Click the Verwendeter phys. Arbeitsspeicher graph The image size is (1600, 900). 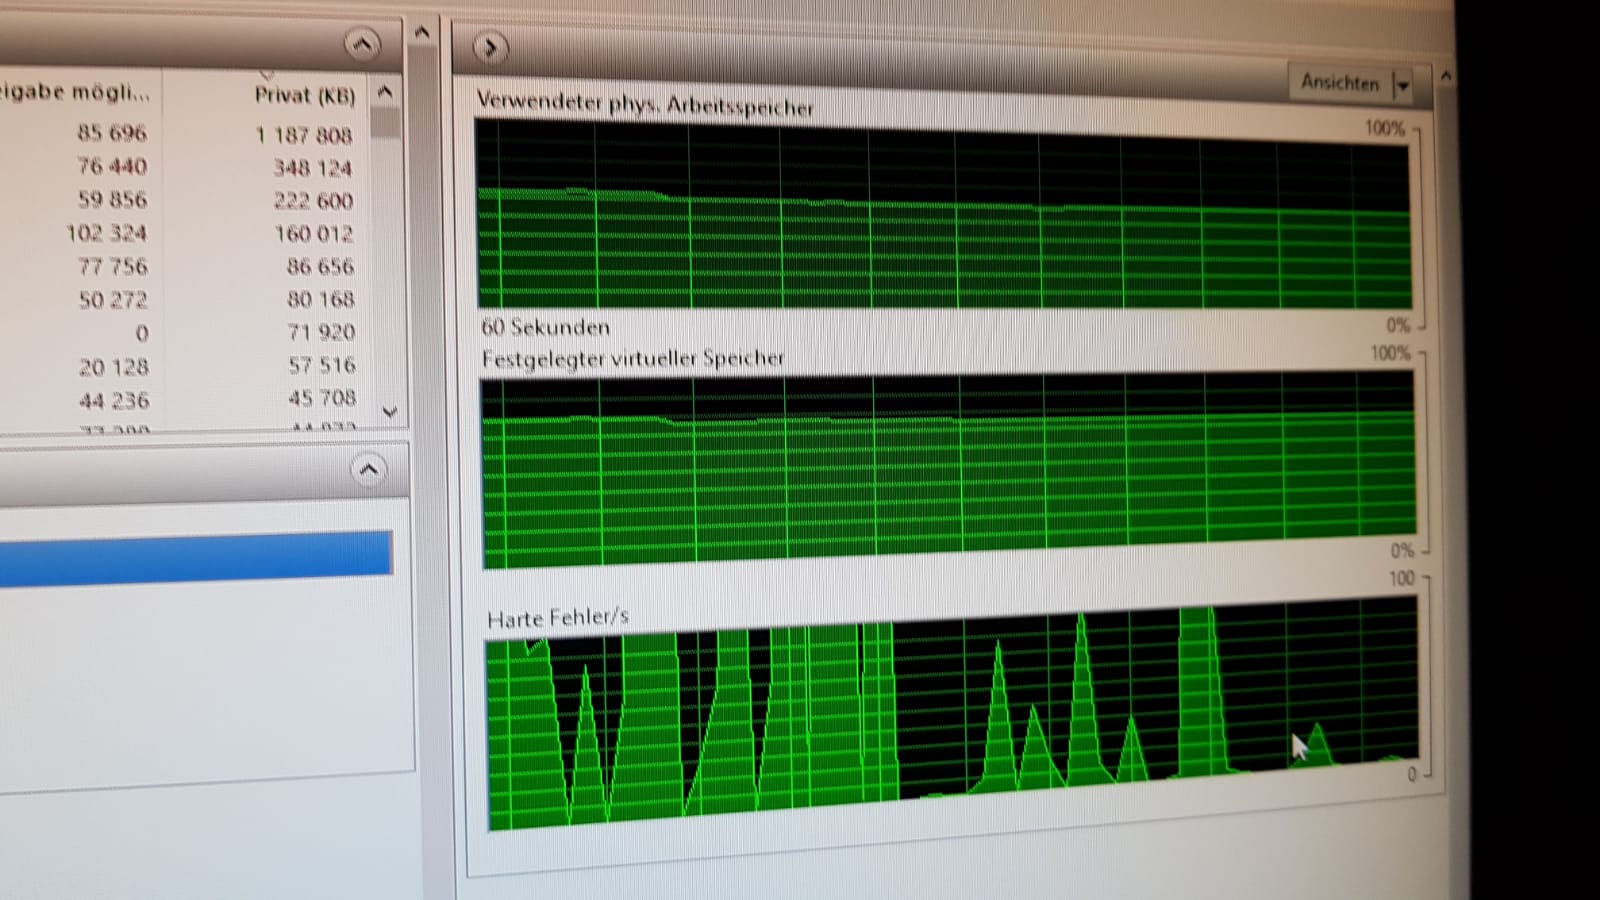point(944,216)
